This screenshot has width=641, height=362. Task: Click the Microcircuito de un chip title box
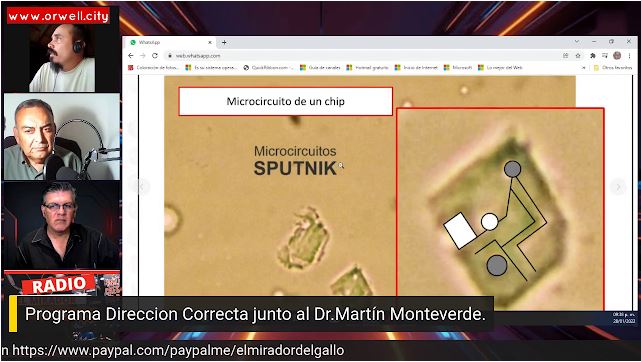click(285, 101)
